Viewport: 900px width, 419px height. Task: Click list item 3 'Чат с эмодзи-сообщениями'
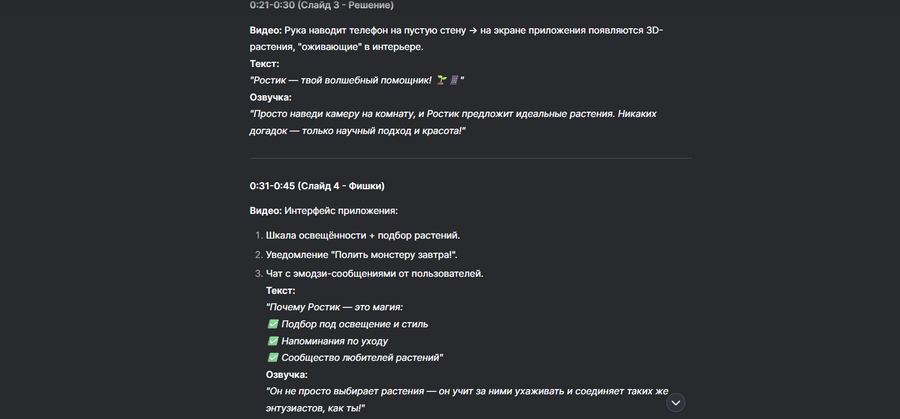[x=374, y=273]
